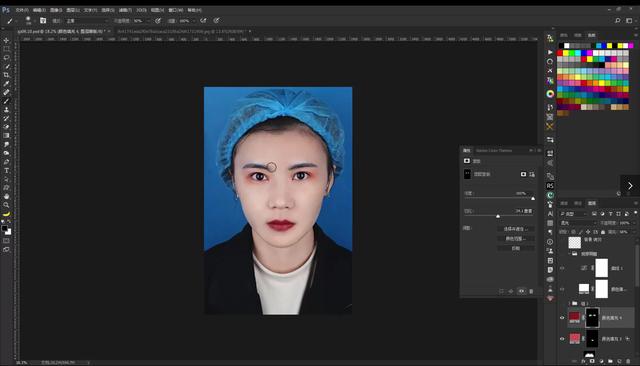This screenshot has width=640, height=366.
Task: Toggle Quick Mask mode in the toolbox
Action: [6, 241]
